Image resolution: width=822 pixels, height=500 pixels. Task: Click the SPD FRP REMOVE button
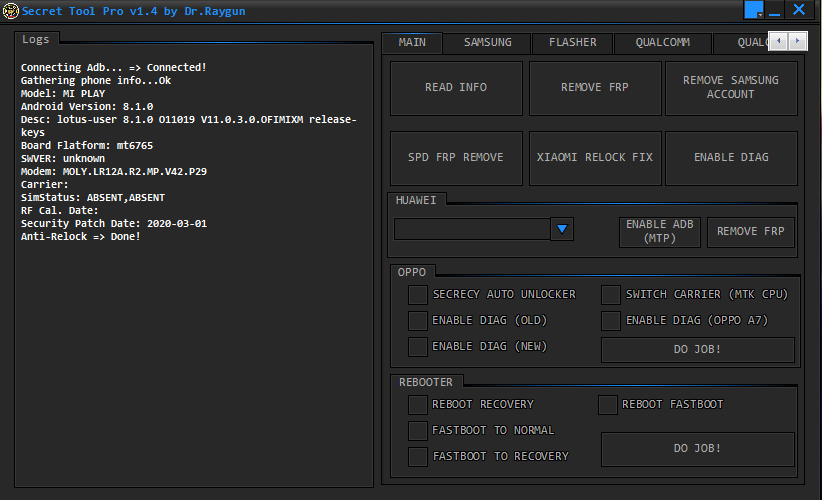tap(456, 158)
